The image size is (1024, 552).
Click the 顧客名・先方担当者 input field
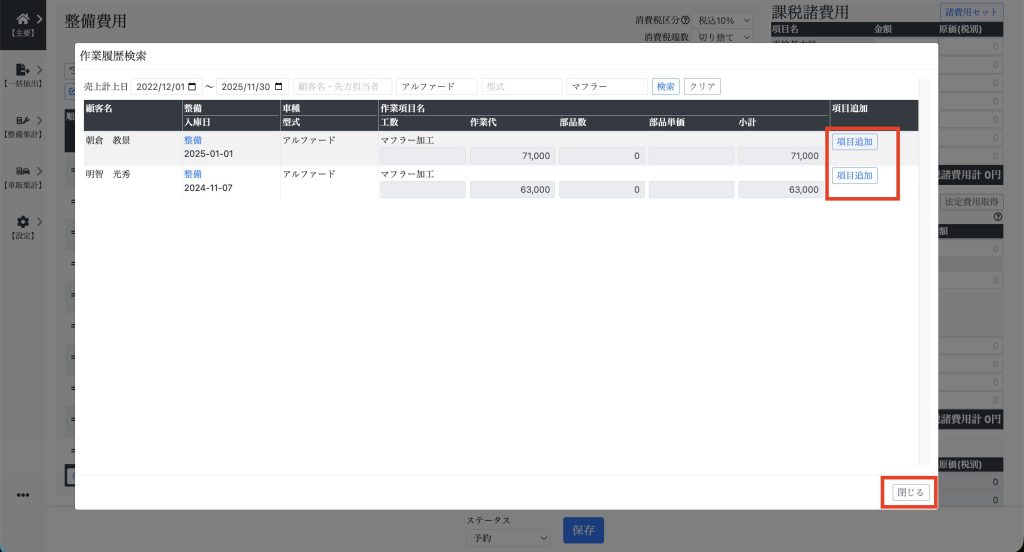pos(341,87)
